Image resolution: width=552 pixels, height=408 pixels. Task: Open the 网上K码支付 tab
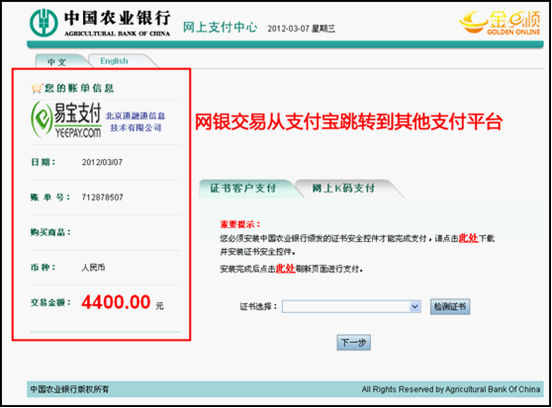pos(344,188)
